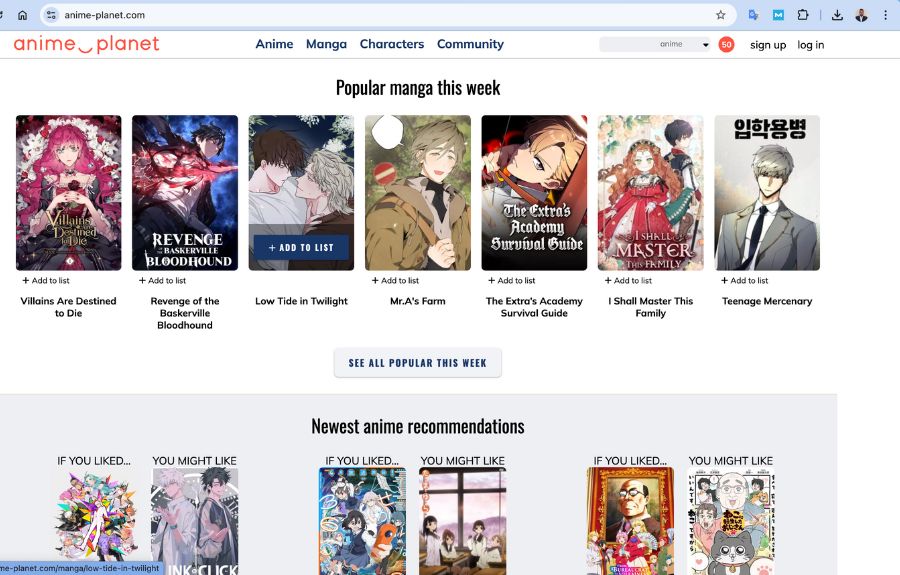
Task: Click the blue M extension icon
Action: click(778, 15)
